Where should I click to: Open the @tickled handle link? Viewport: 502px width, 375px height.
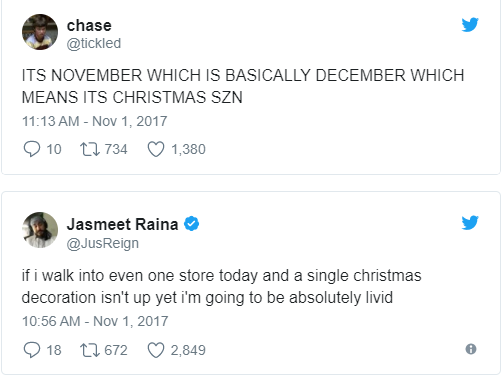(94, 43)
